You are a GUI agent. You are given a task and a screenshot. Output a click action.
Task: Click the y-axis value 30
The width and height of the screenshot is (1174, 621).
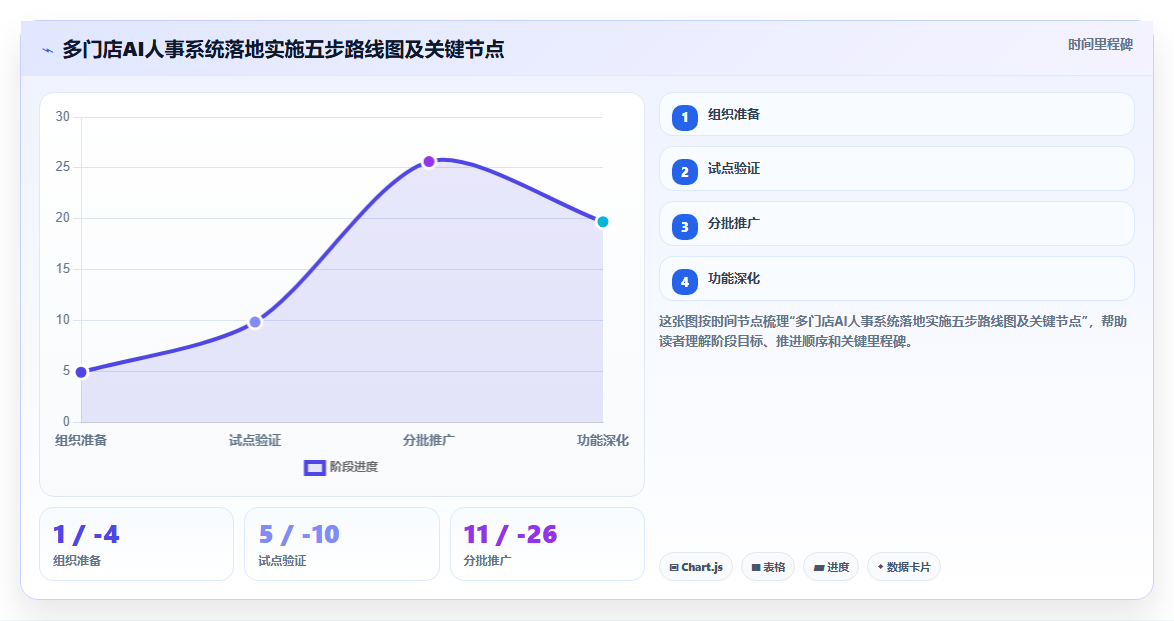(x=63, y=116)
